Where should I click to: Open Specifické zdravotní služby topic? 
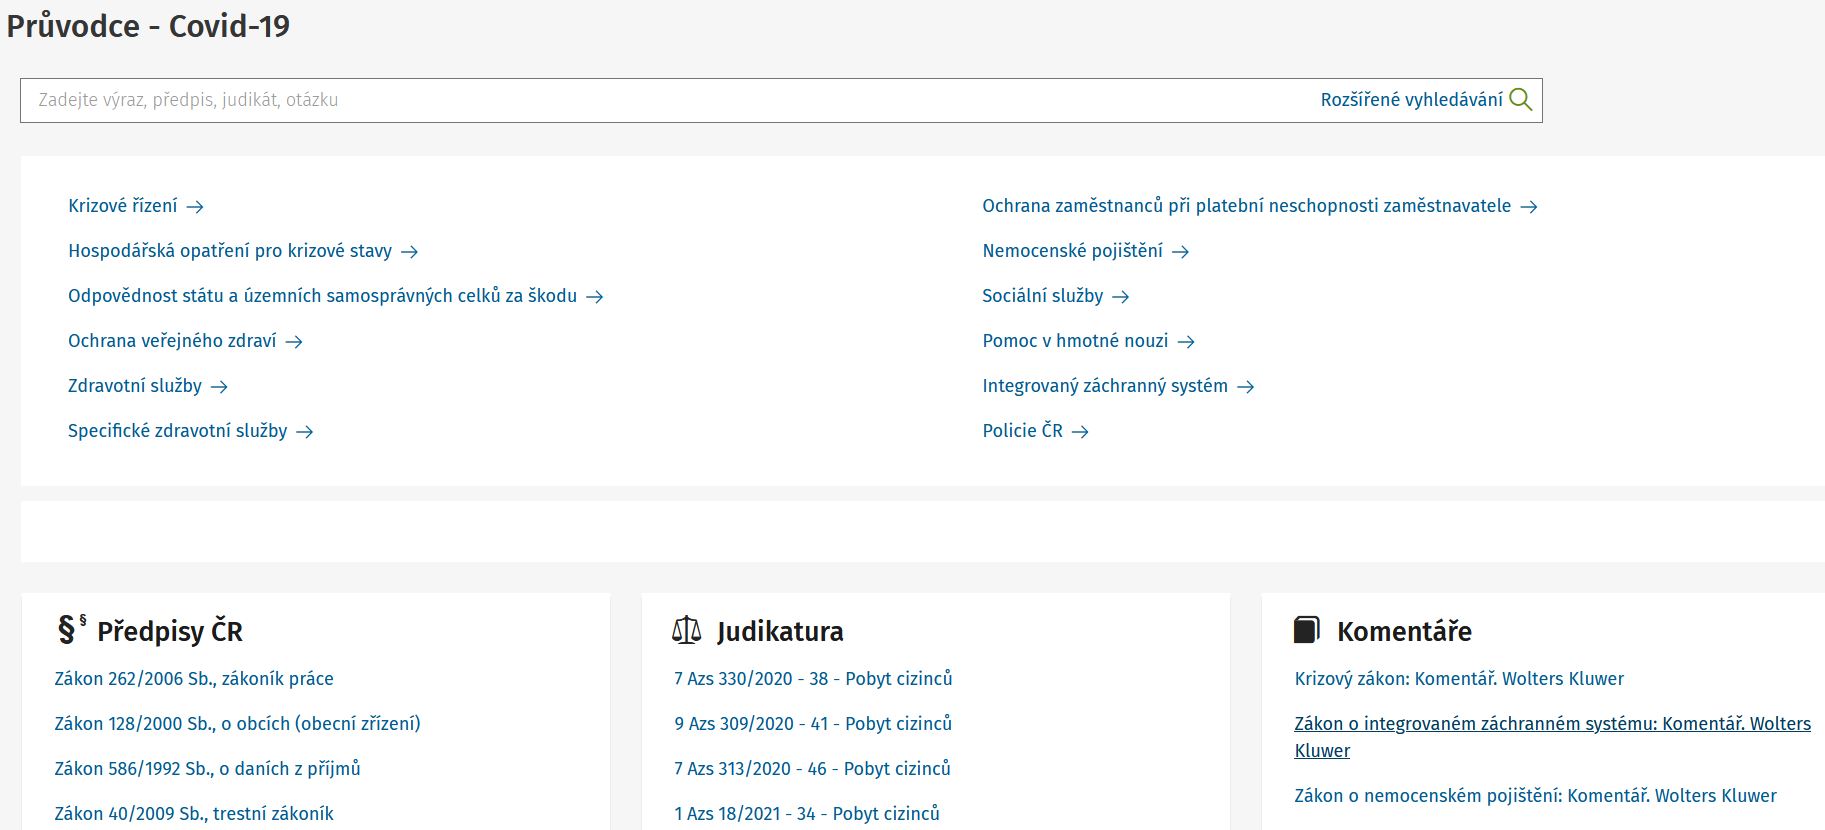pos(177,431)
